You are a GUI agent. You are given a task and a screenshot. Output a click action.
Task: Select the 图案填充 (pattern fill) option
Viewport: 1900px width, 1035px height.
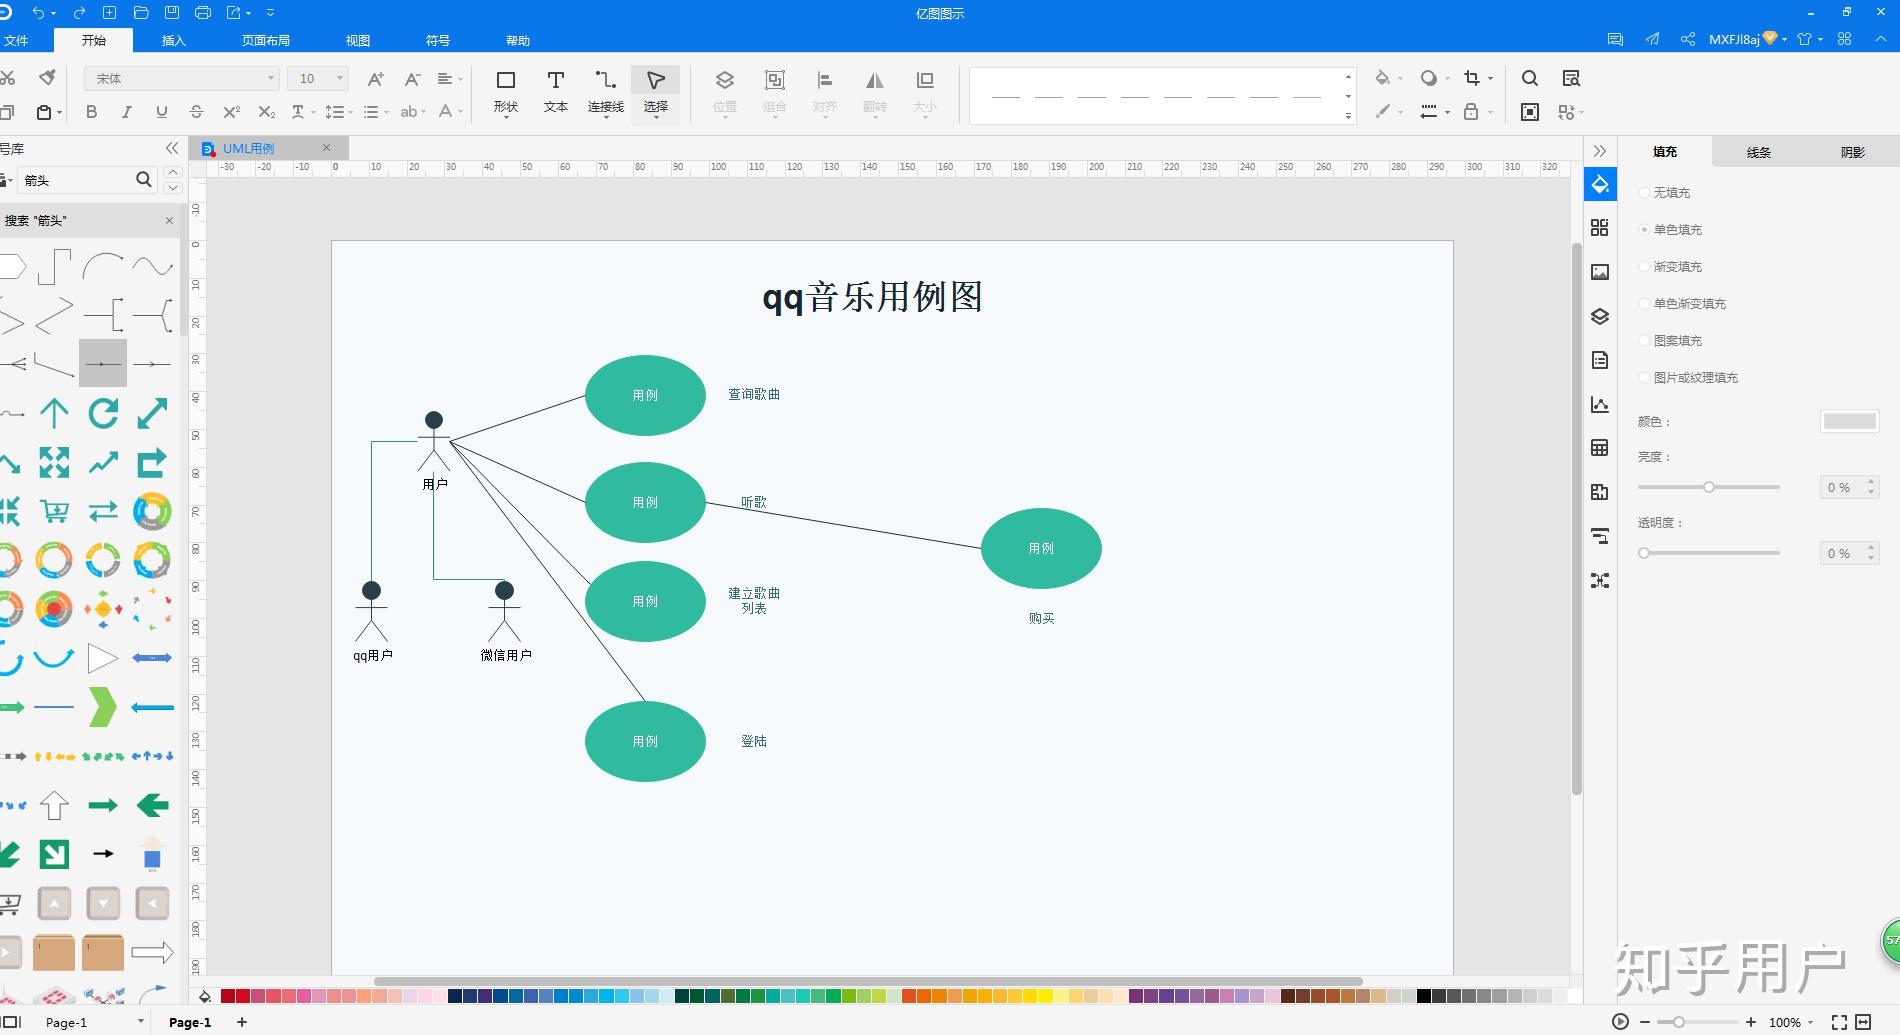pos(1671,340)
